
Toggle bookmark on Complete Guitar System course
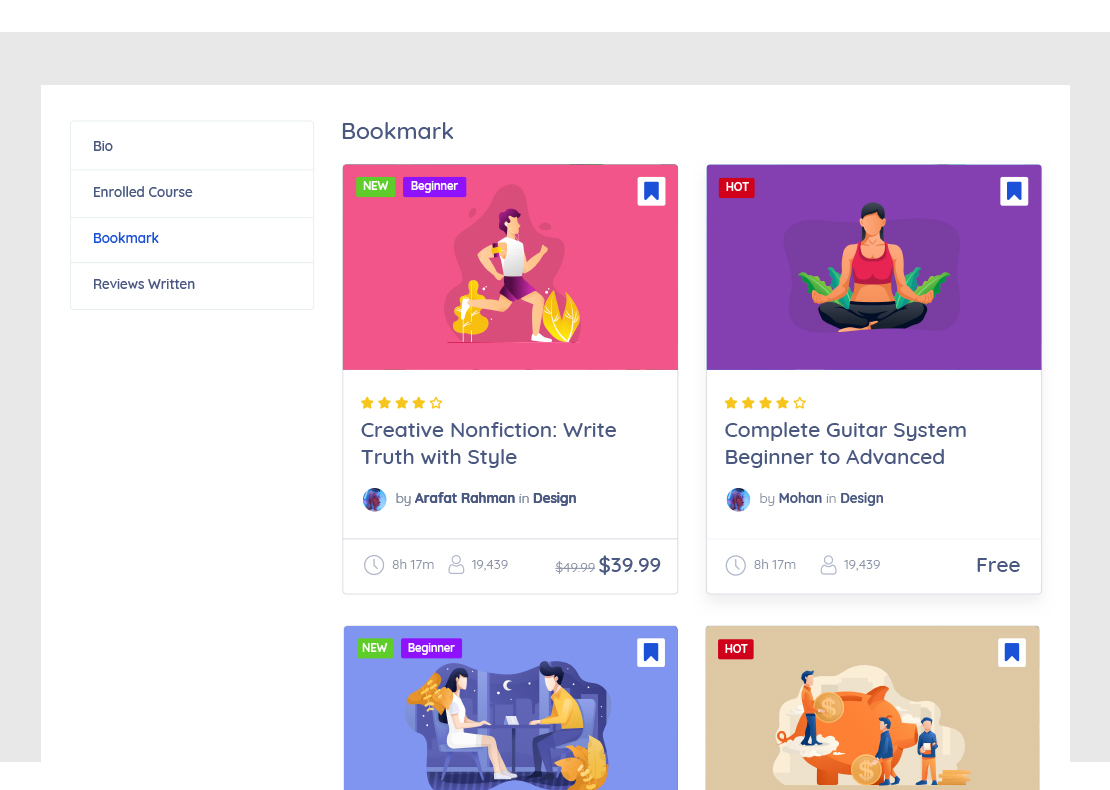point(1014,191)
